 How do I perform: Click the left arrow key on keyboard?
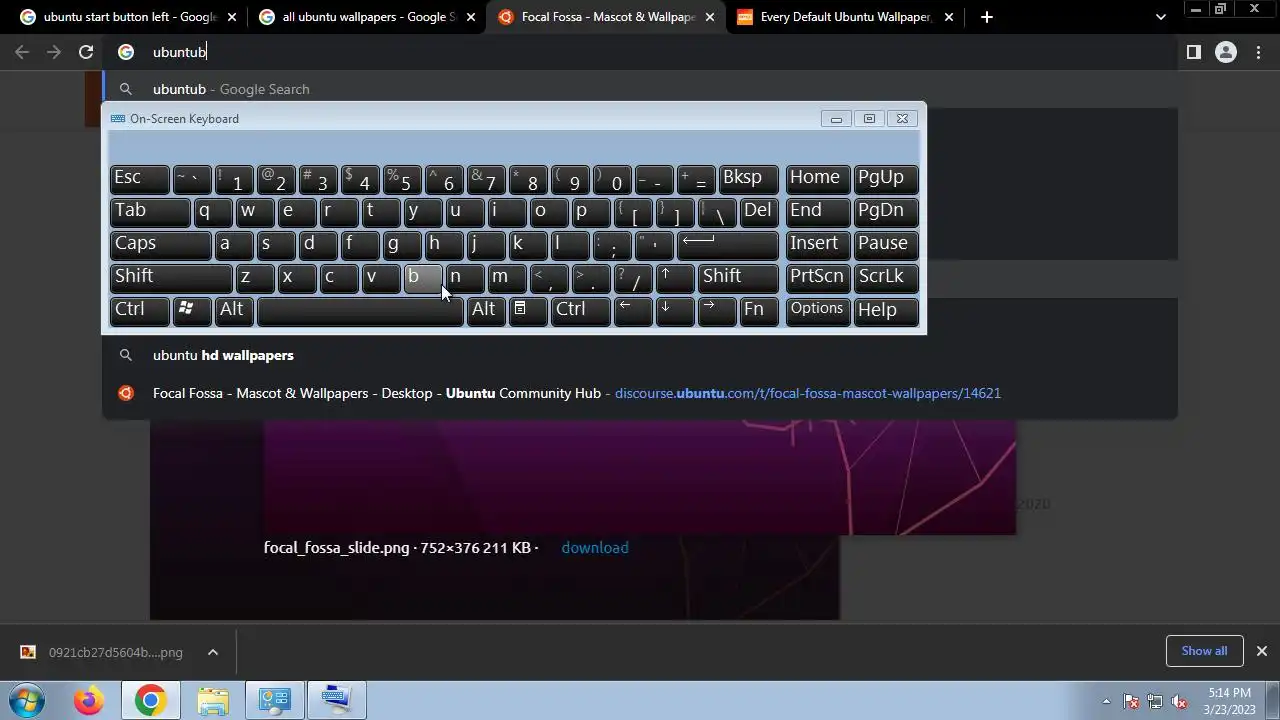[633, 310]
